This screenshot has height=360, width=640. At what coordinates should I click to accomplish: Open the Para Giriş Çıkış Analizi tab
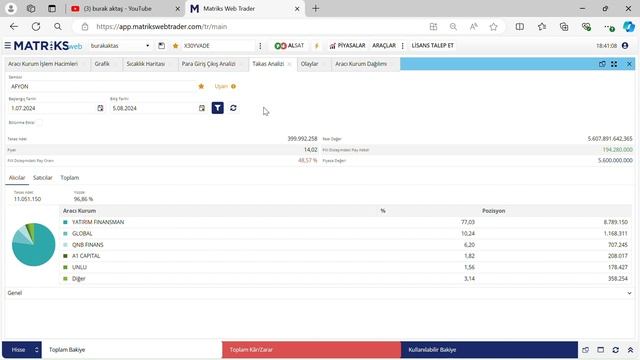click(x=209, y=64)
